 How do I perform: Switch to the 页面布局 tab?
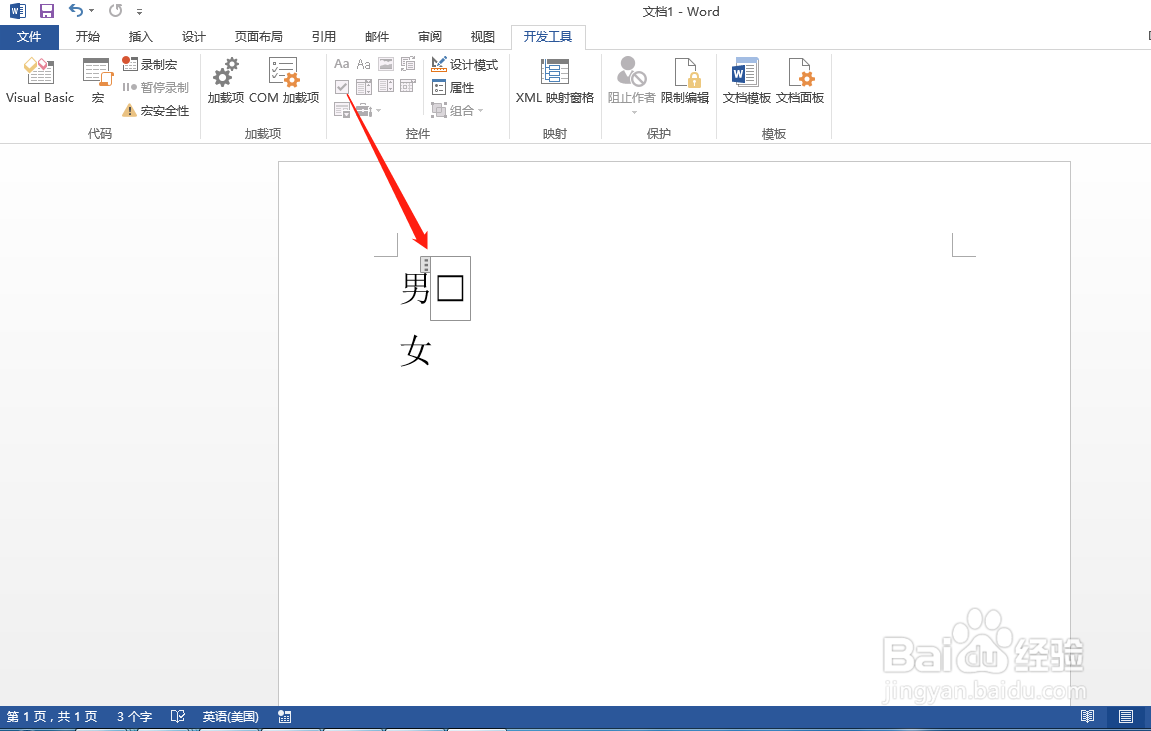[258, 37]
